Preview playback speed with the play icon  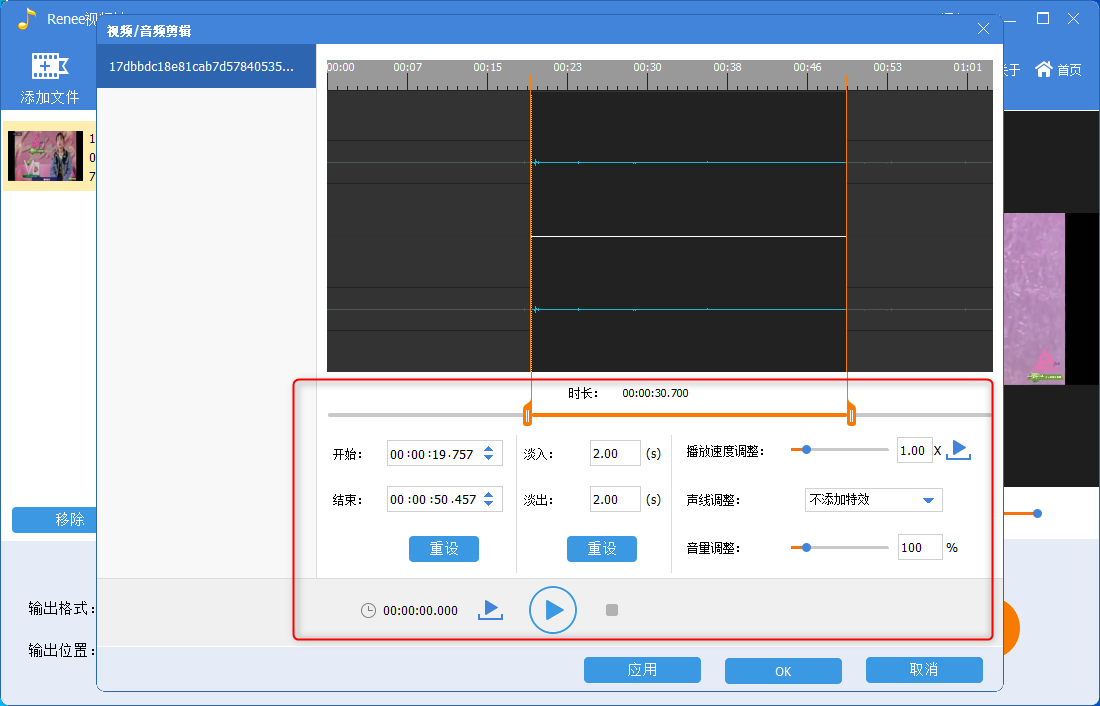[958, 450]
